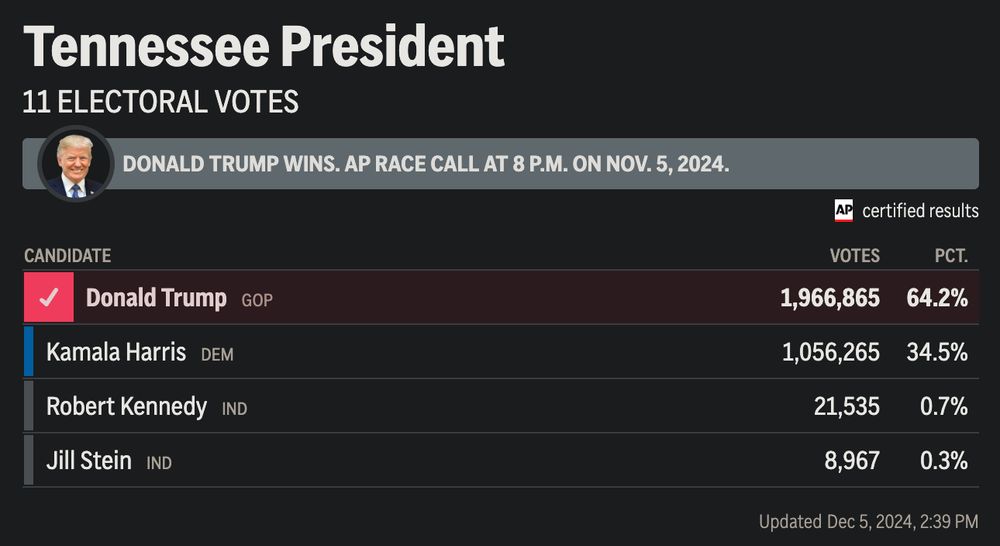Image resolution: width=1000 pixels, height=546 pixels.
Task: Click the CANDIDATE column header
Action: (x=68, y=256)
